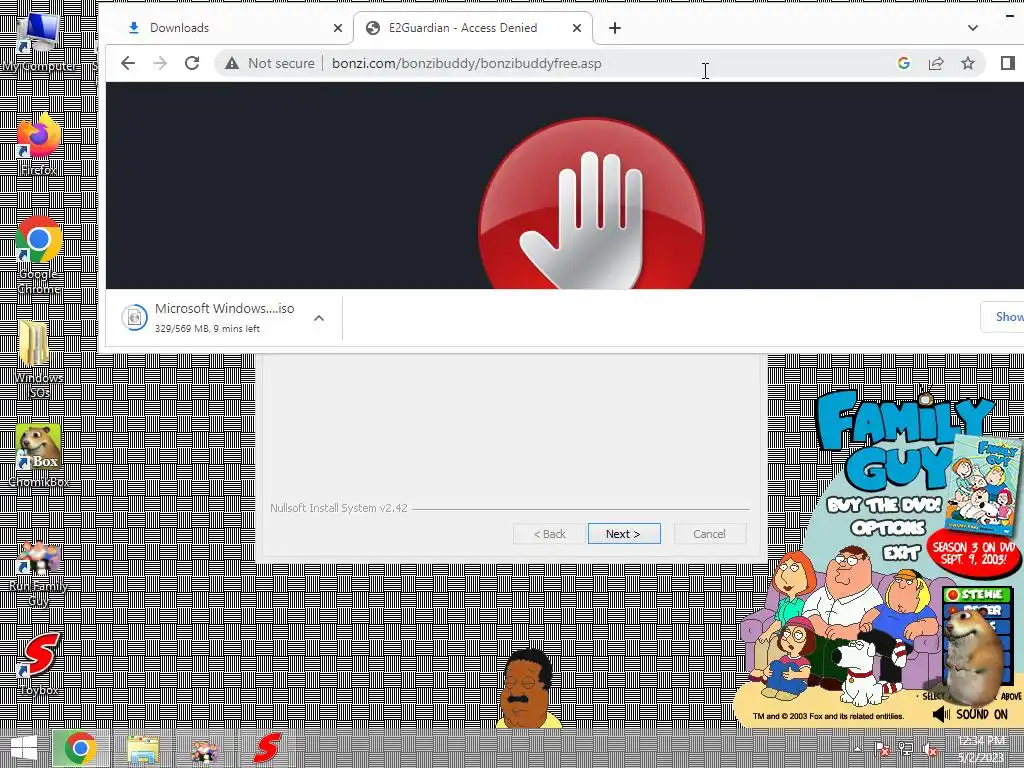Click the Google icon in address bar
Image resolution: width=1024 pixels, height=768 pixels.
tap(904, 63)
